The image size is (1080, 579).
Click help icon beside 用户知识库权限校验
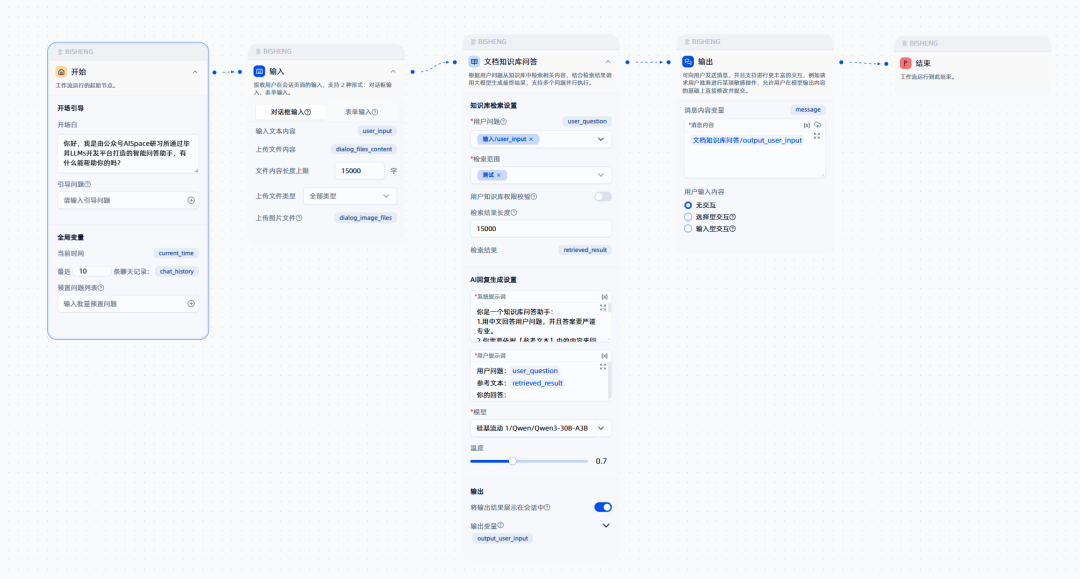click(x=534, y=197)
